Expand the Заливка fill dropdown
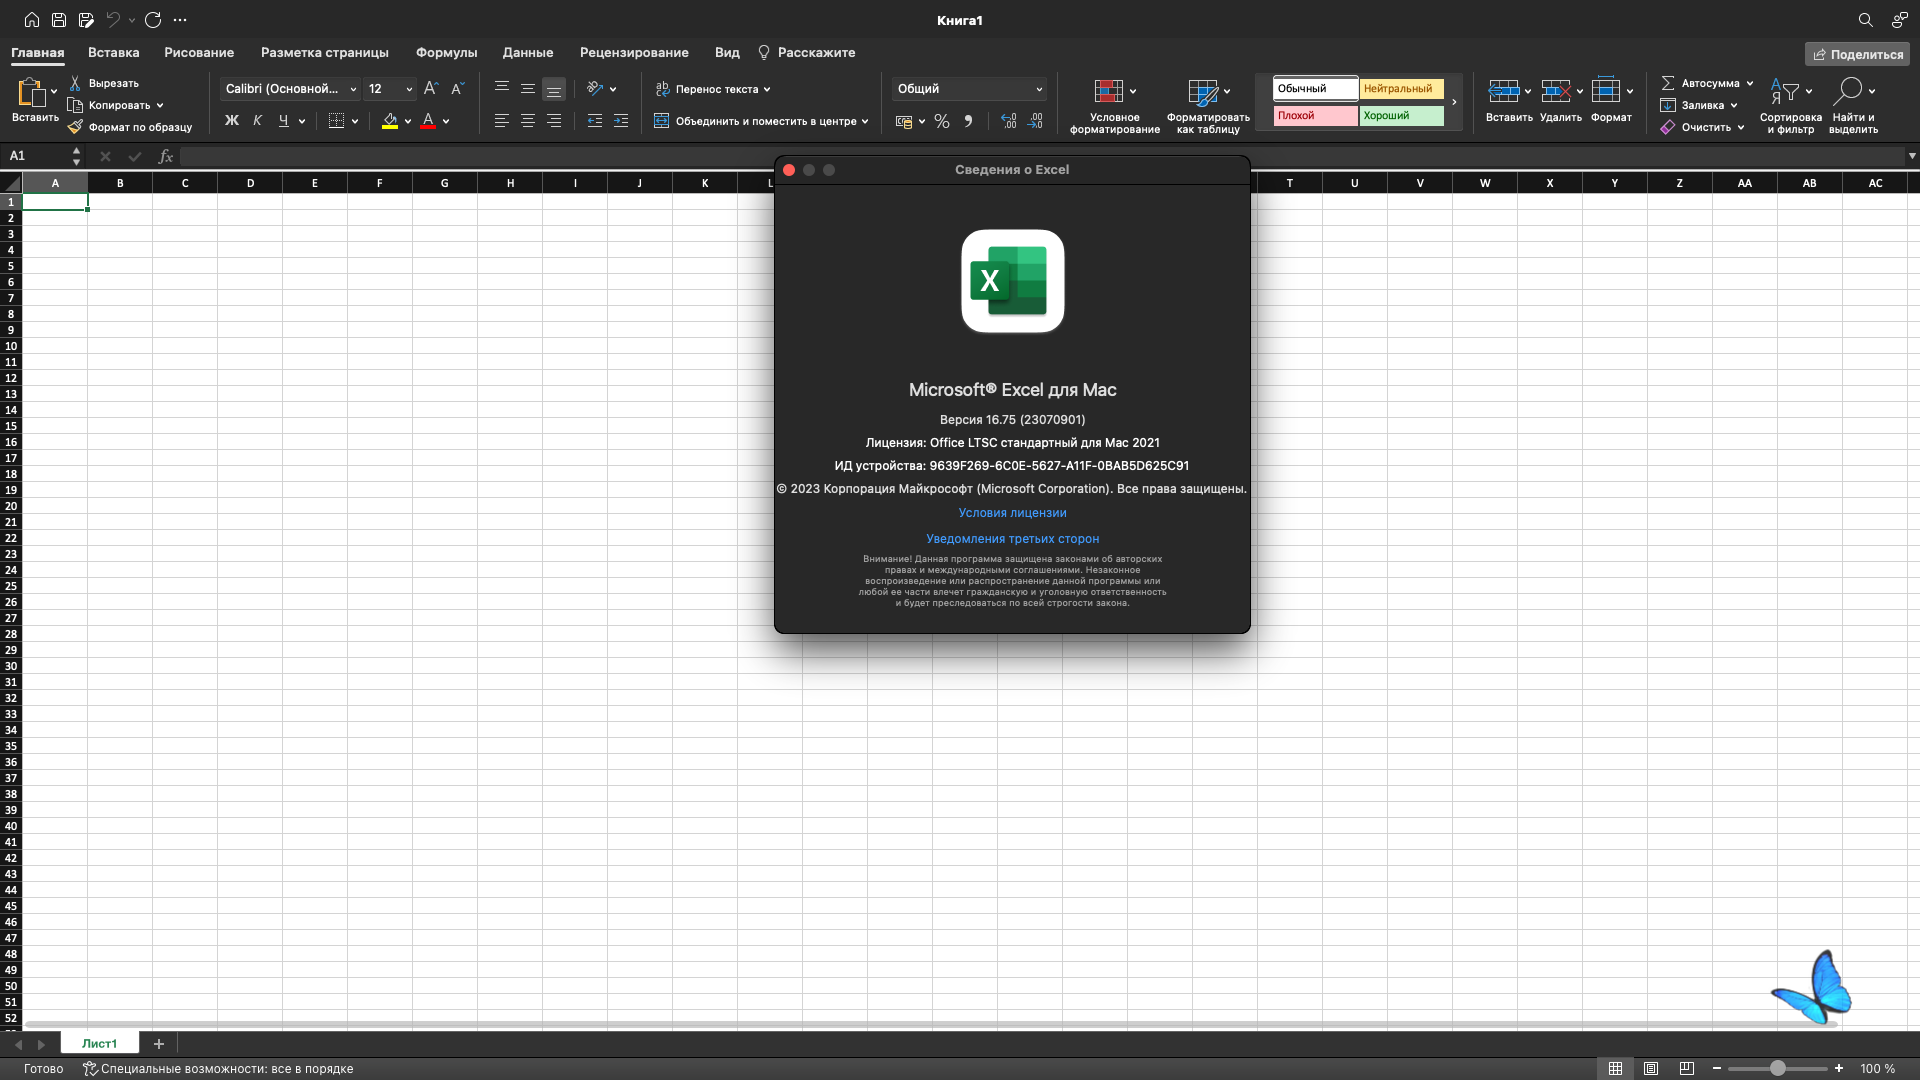This screenshot has width=1920, height=1080. (x=1734, y=105)
